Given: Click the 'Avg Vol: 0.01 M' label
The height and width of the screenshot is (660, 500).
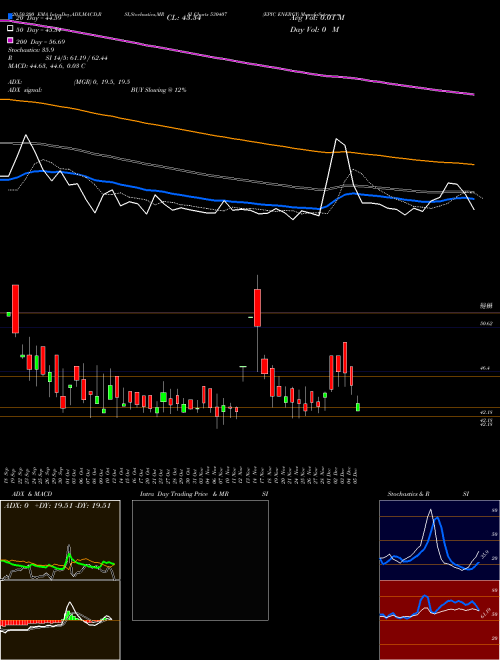Looking at the screenshot, I should (x=317, y=18).
